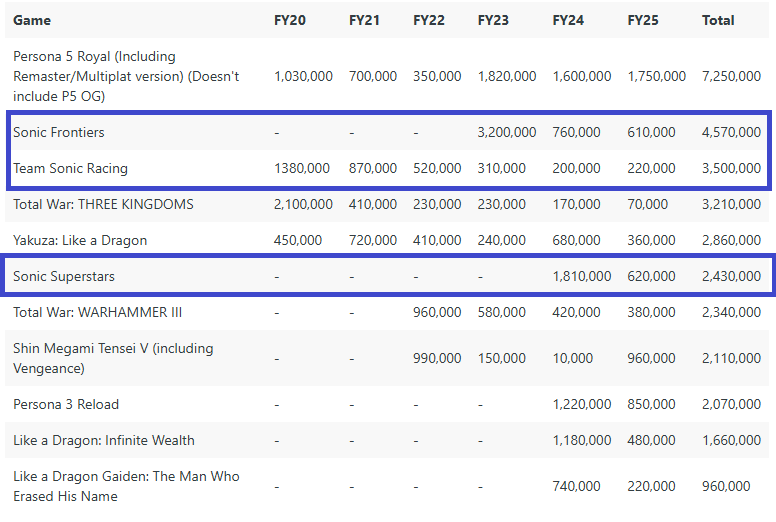The height and width of the screenshot is (522, 776).
Task: Click the FY23 column header
Action: 493,20
